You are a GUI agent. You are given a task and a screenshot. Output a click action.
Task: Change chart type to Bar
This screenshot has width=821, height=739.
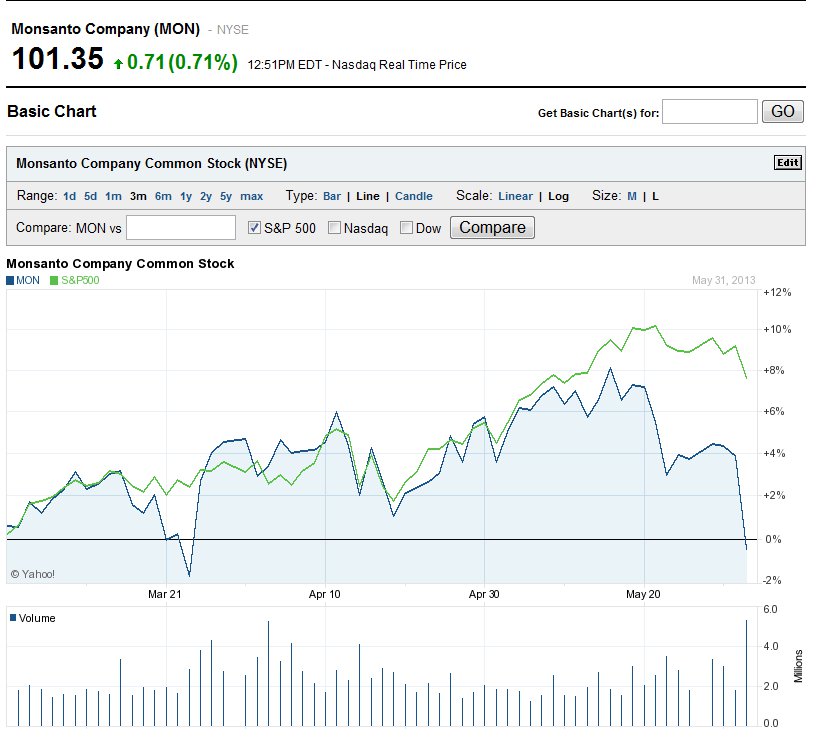click(332, 196)
